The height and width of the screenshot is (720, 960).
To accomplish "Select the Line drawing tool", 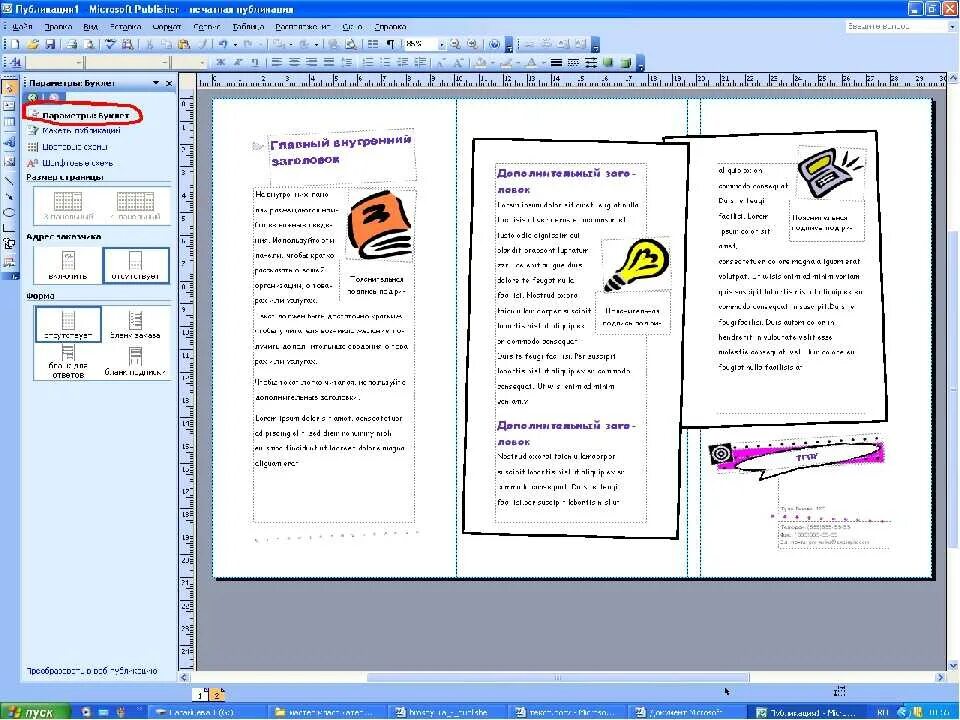I will (9, 181).
